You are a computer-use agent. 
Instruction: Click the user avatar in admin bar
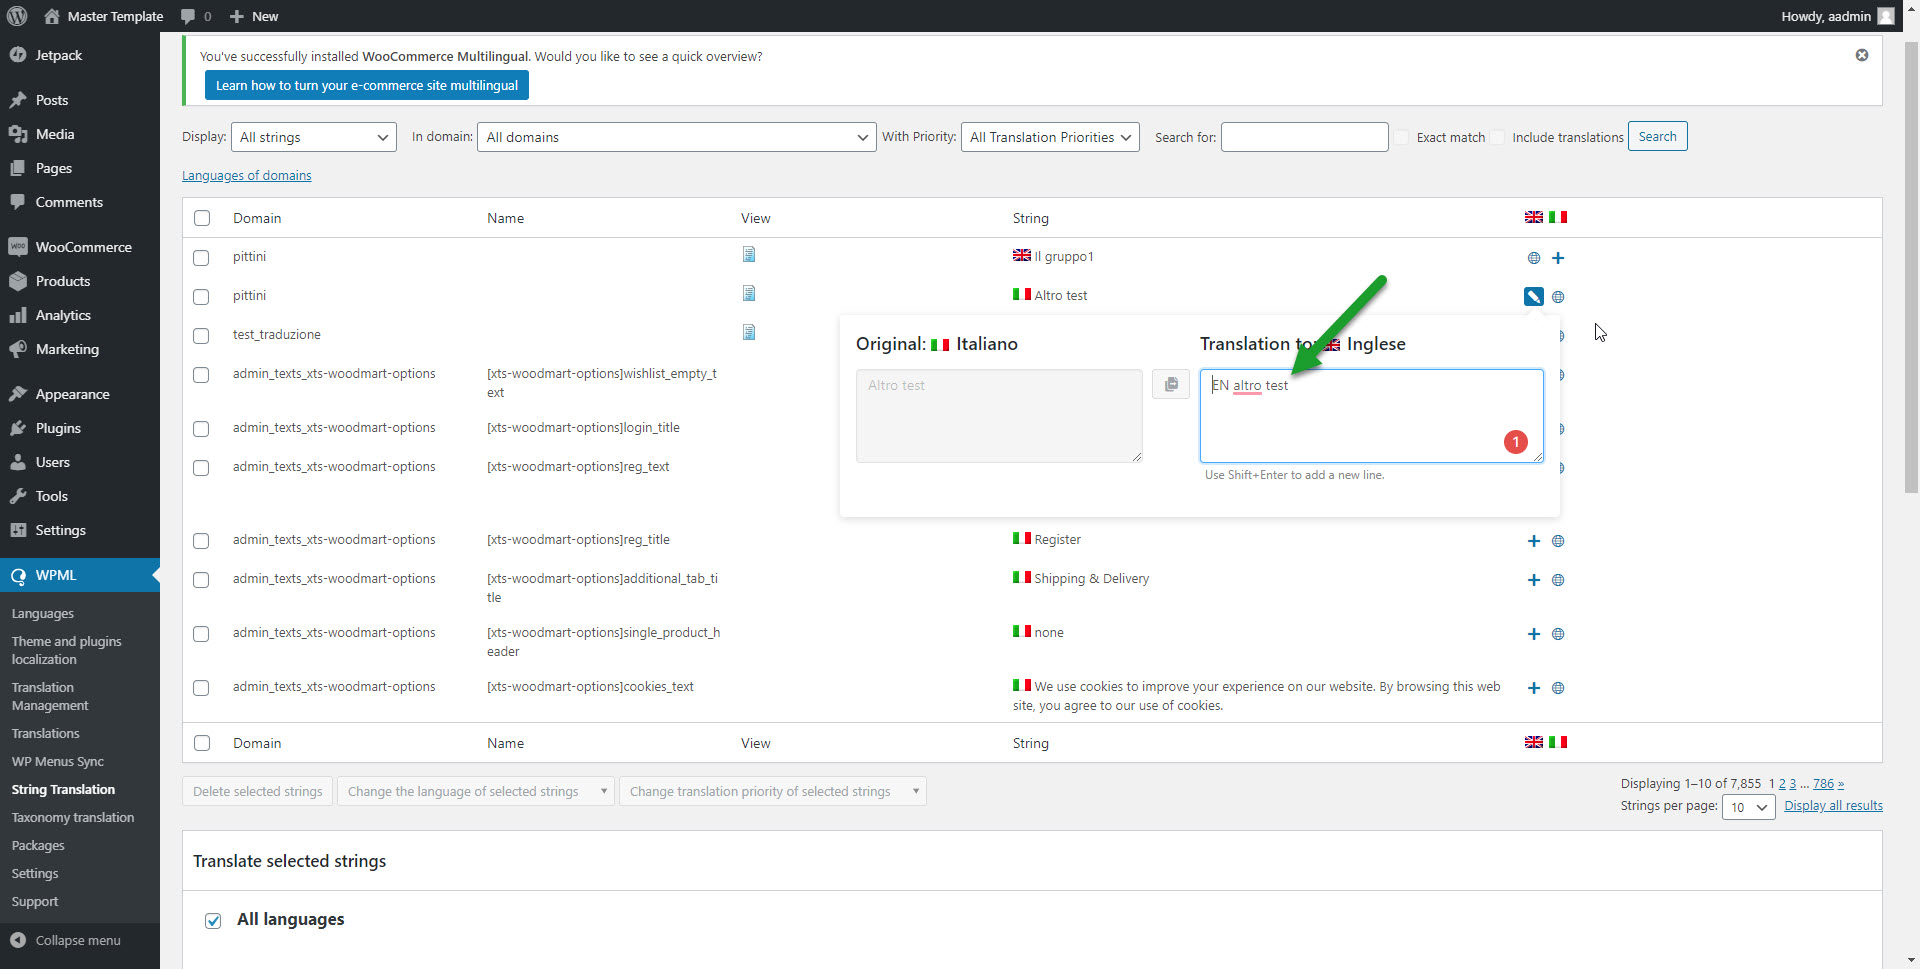(1886, 16)
